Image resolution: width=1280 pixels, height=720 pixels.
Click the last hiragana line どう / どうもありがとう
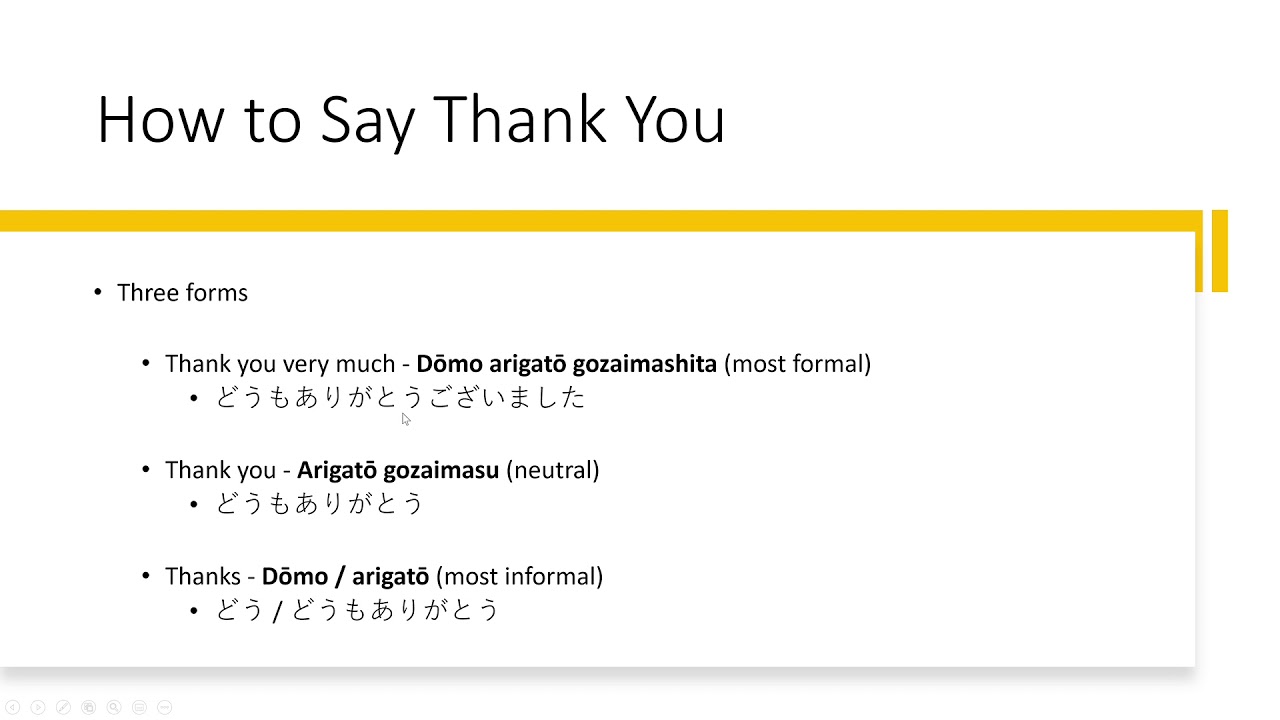tap(357, 610)
